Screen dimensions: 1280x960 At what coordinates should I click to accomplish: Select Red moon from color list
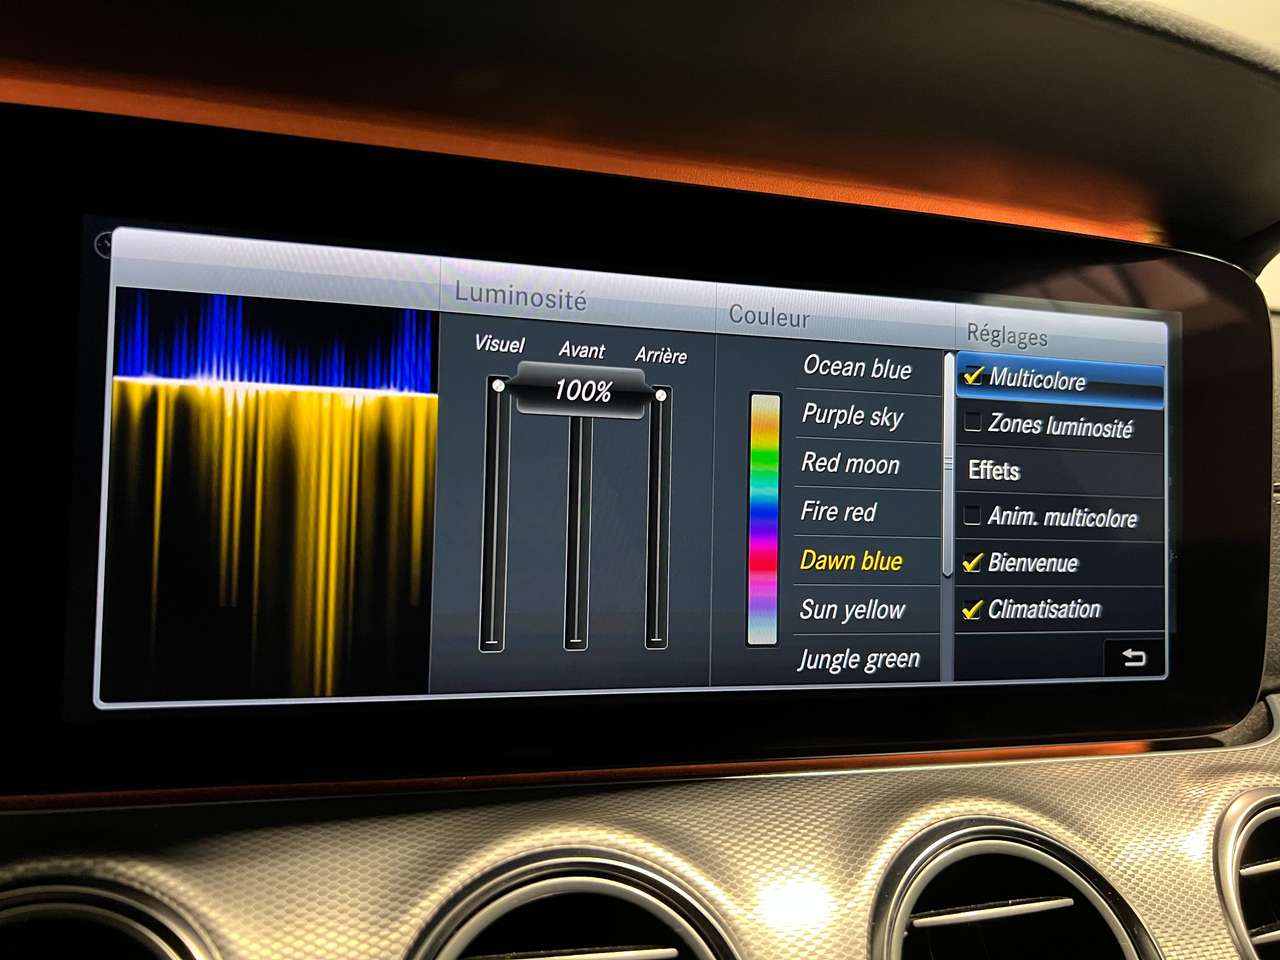pyautogui.click(x=850, y=464)
